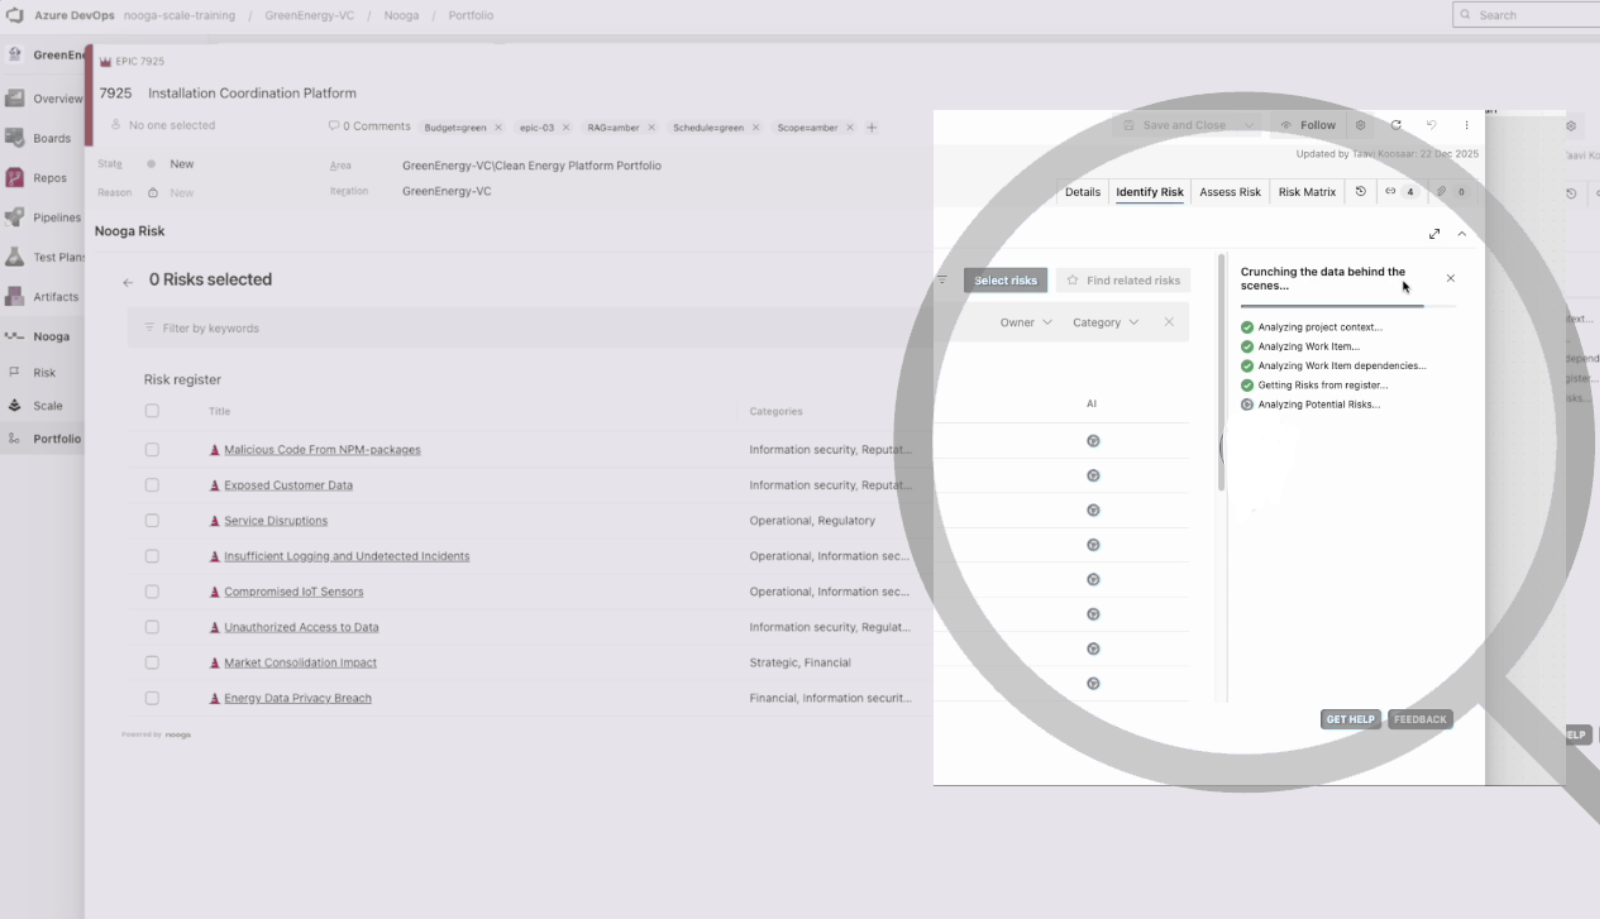Viewport: 1600px width, 919px height.
Task: Remove the Scope=amber tag
Action: (x=850, y=127)
